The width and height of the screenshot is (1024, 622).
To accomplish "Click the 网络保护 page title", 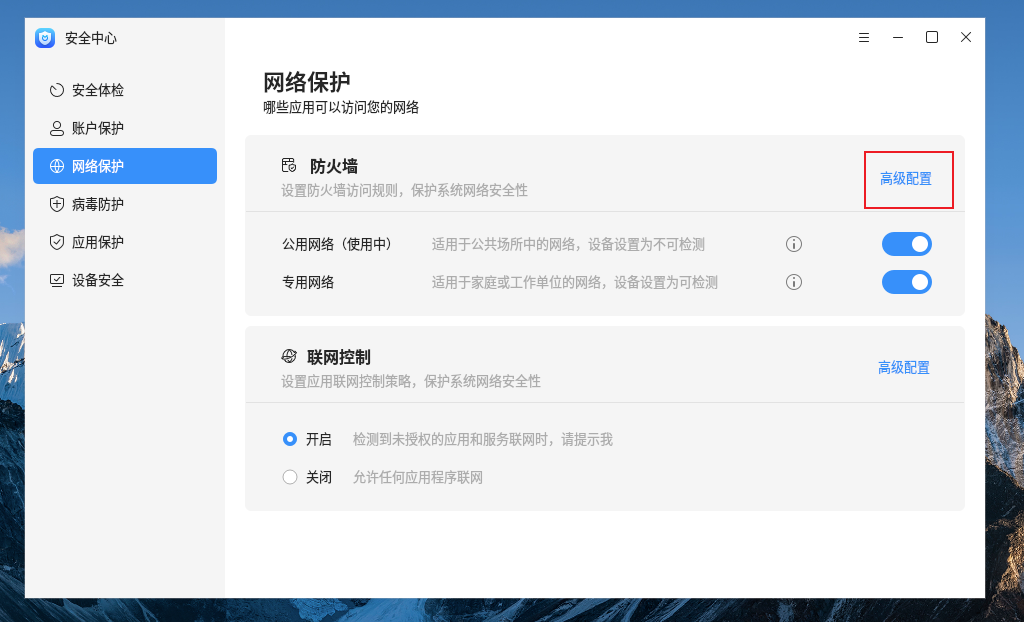I will 307,82.
